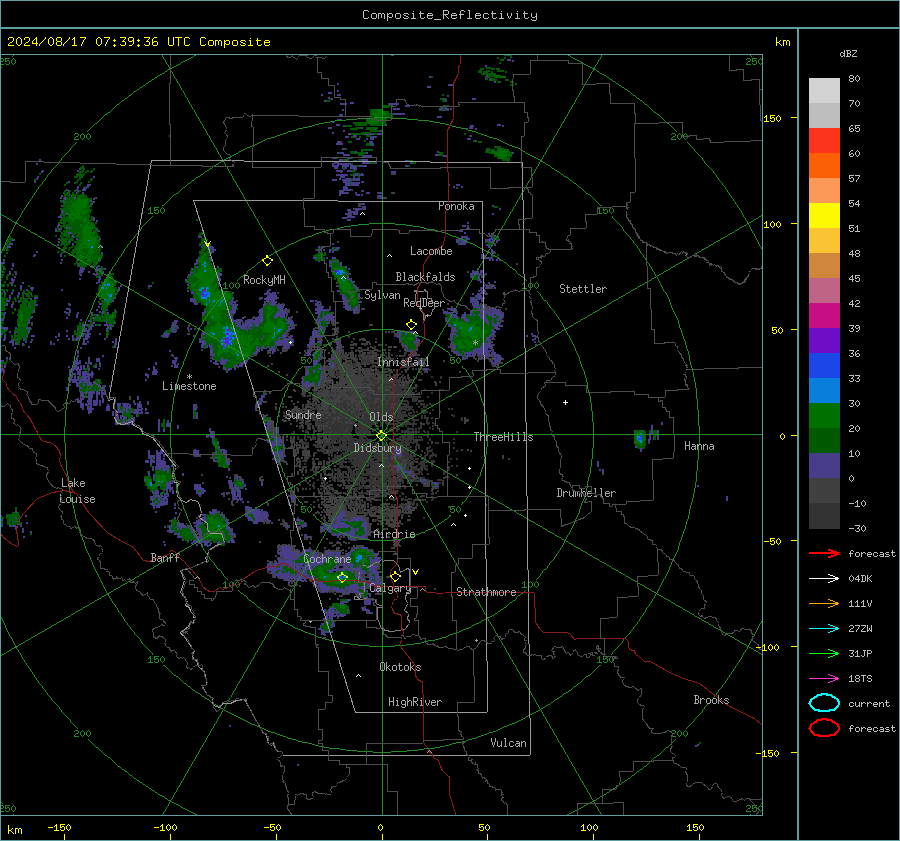
Task: Click the Blackfalds city label
Action: 425,277
